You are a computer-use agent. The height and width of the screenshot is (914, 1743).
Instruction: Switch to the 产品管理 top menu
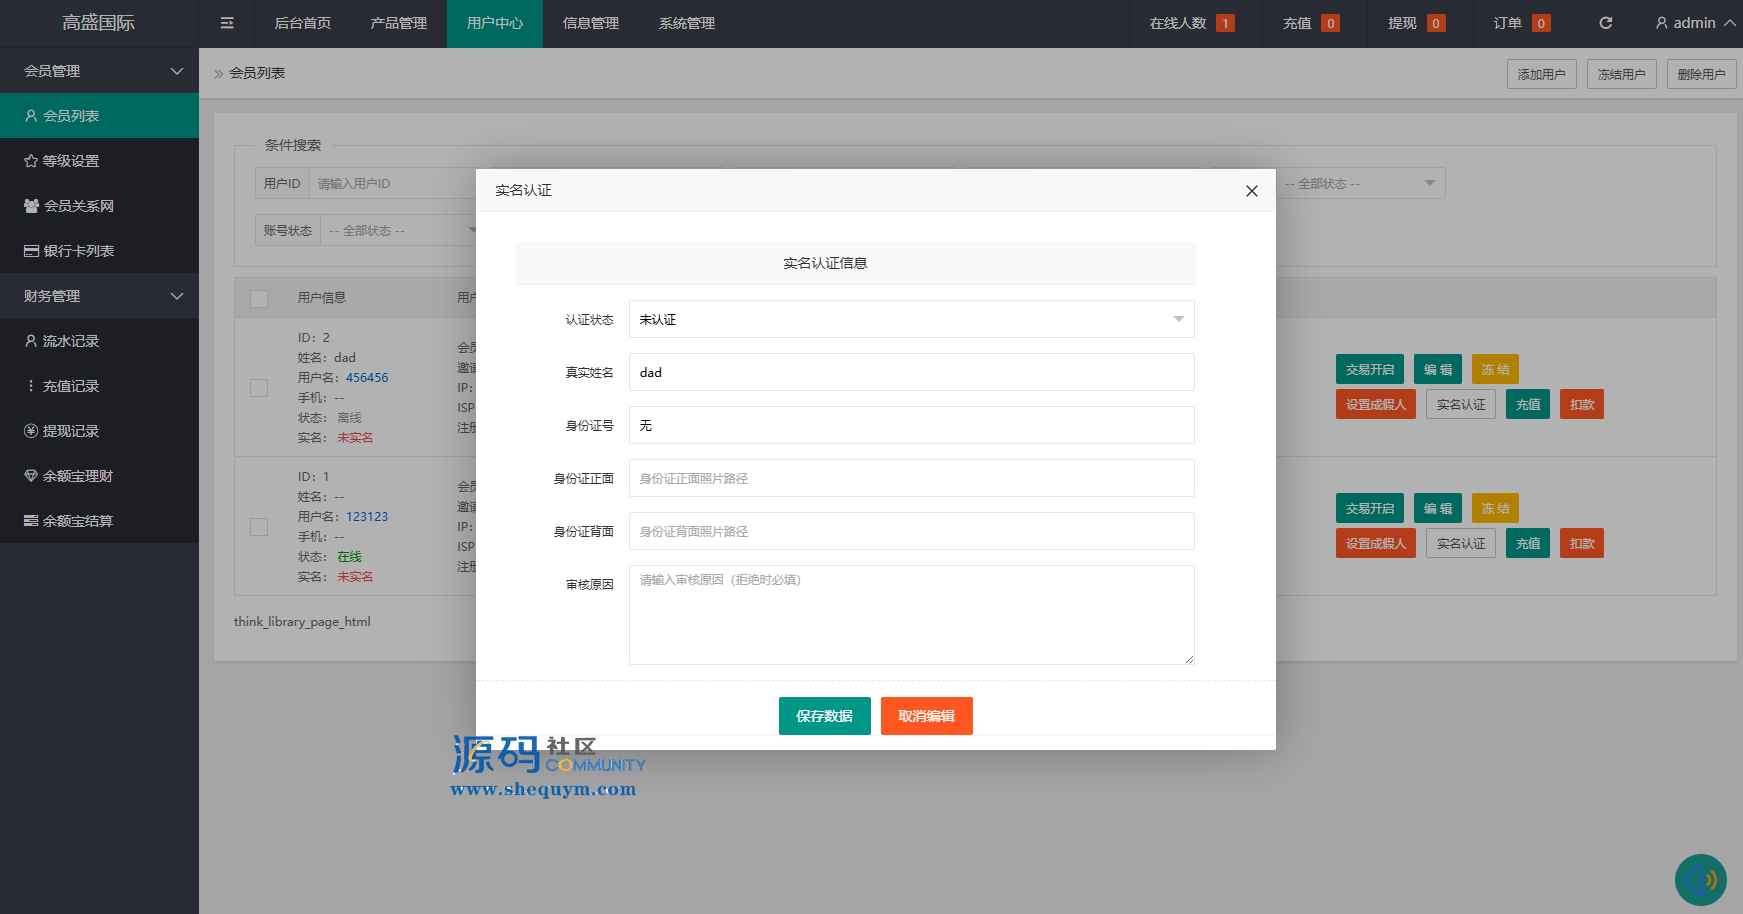398,23
